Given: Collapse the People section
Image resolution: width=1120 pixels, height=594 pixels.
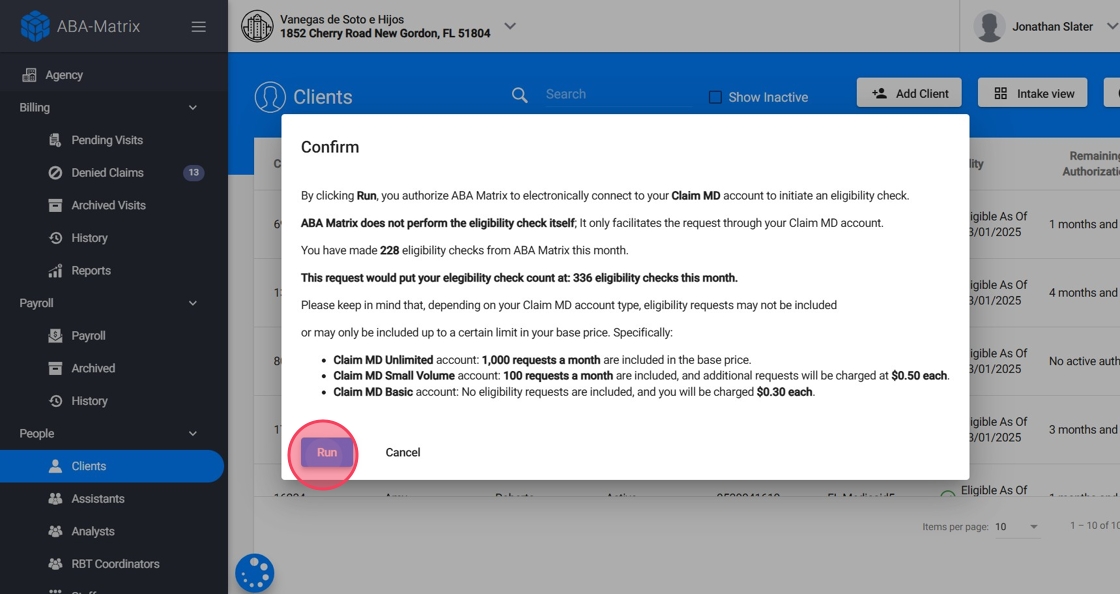Looking at the screenshot, I should 192,434.
